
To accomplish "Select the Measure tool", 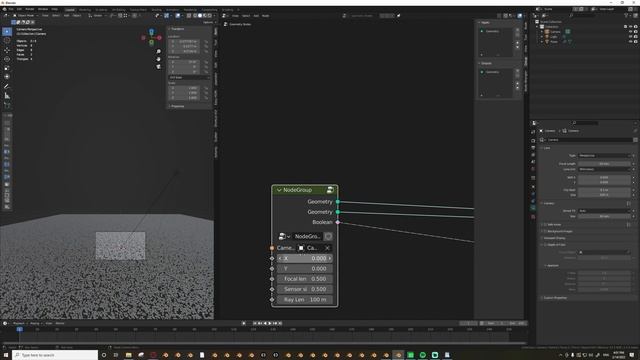I will tap(7, 96).
